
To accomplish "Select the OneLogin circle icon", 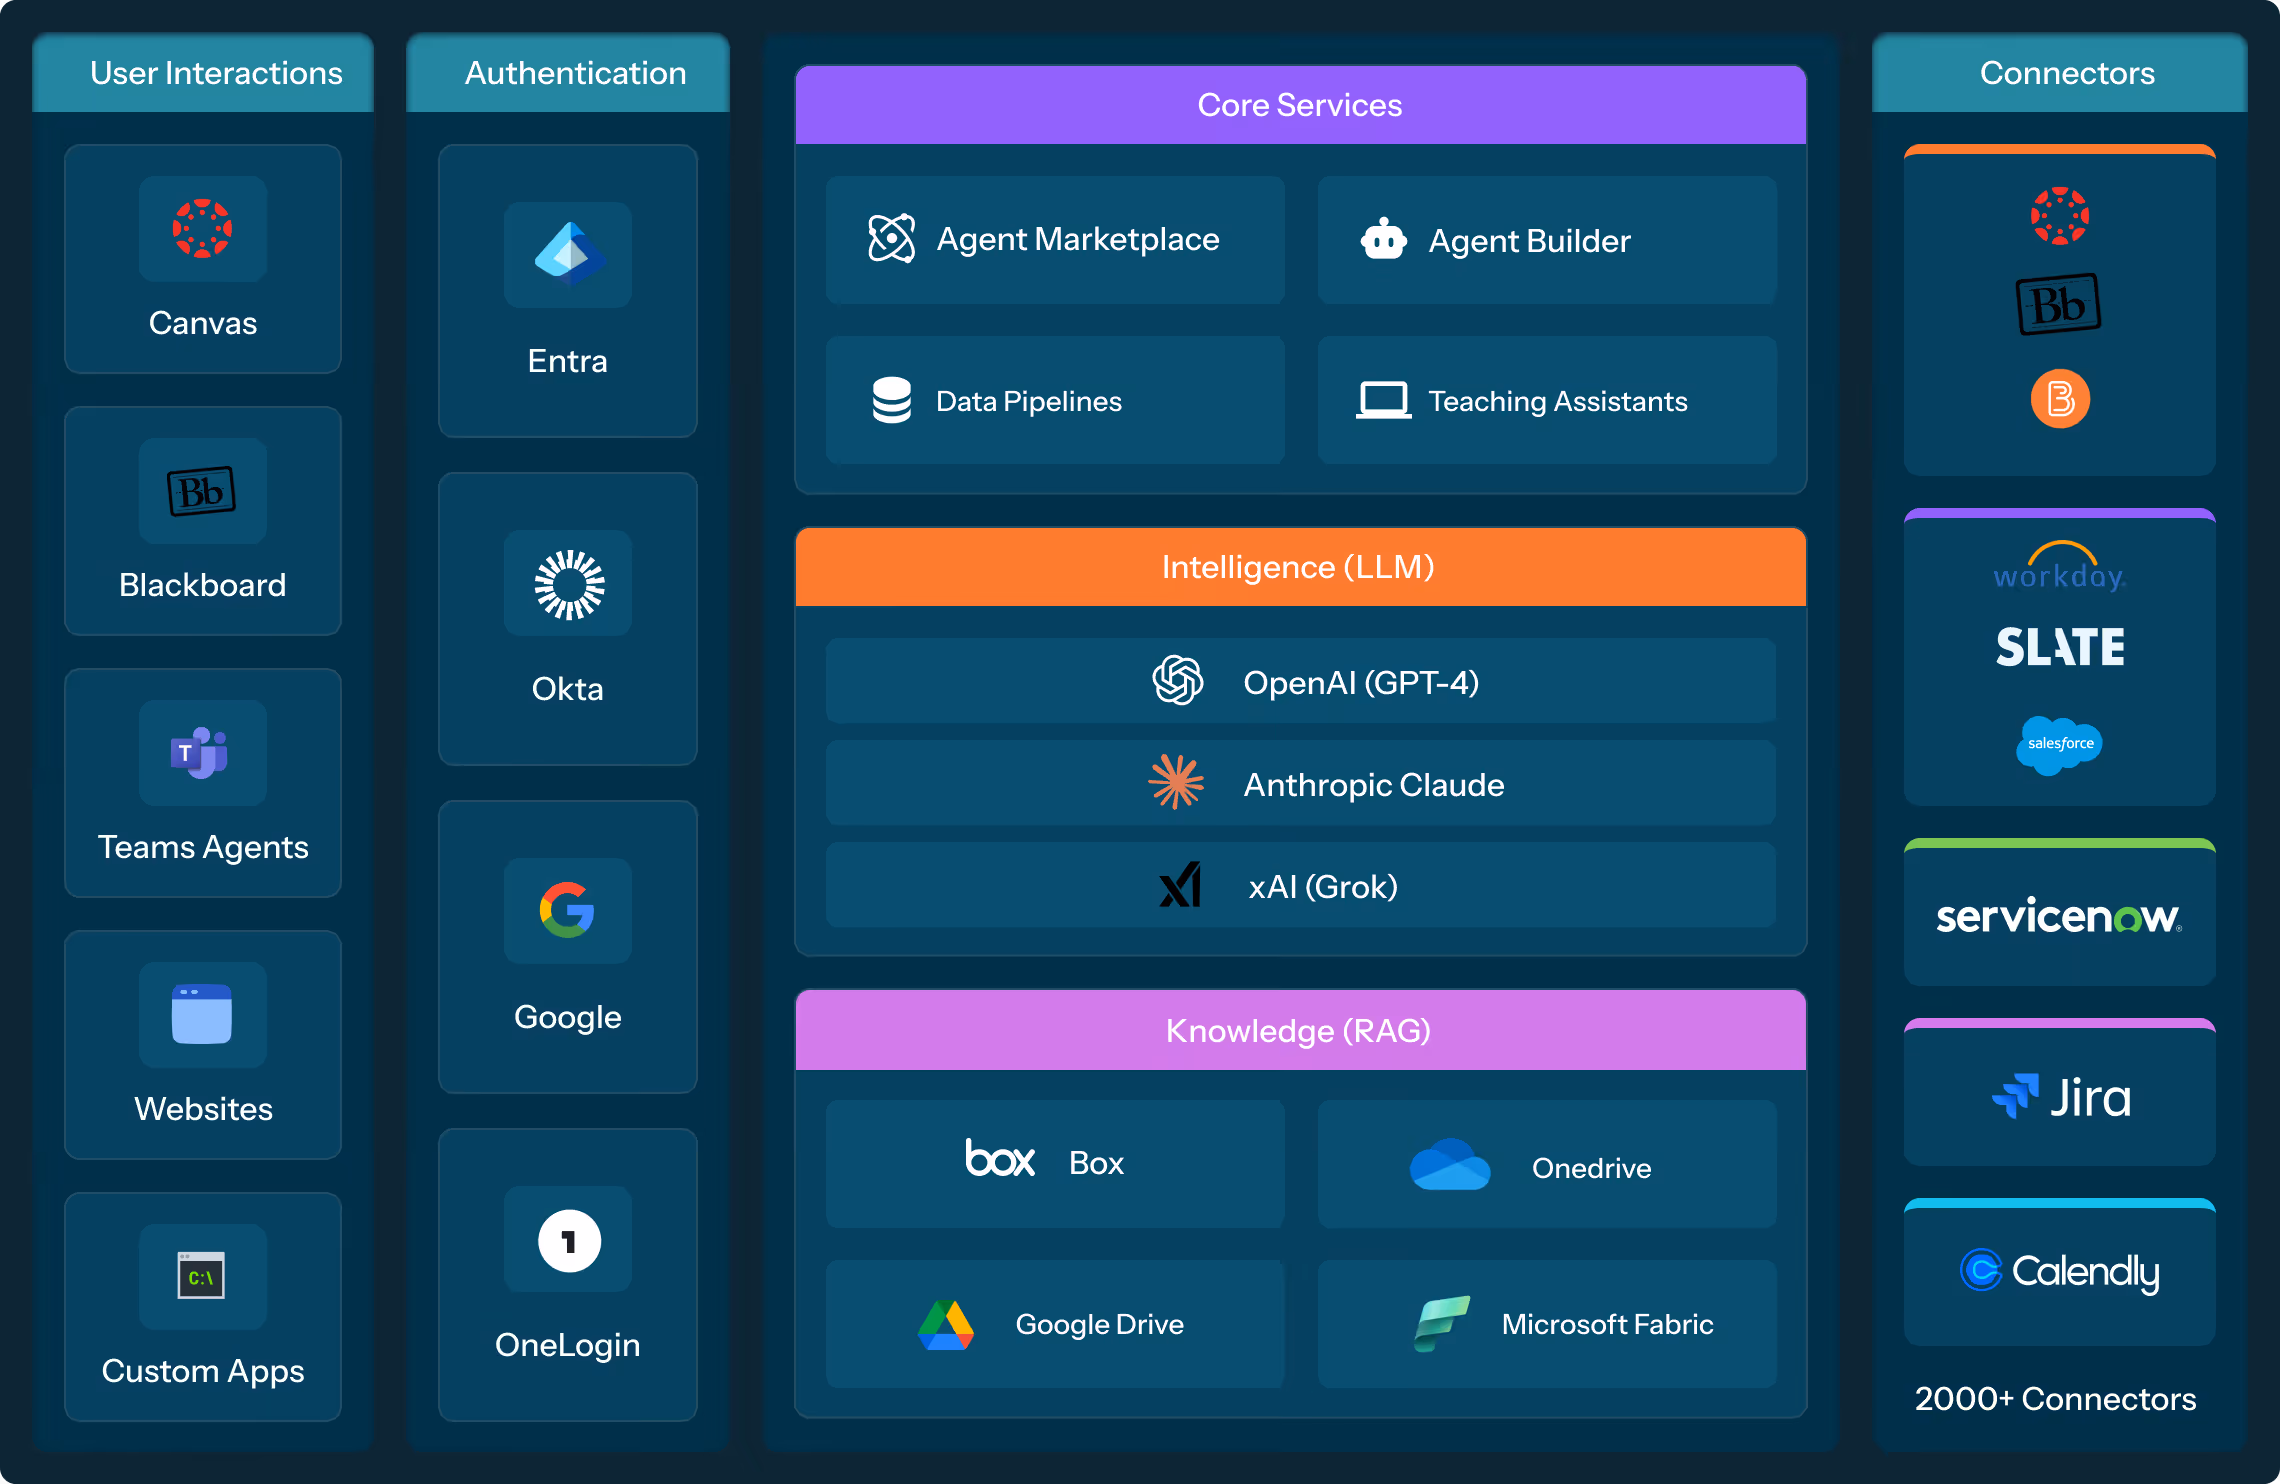I will (x=569, y=1241).
